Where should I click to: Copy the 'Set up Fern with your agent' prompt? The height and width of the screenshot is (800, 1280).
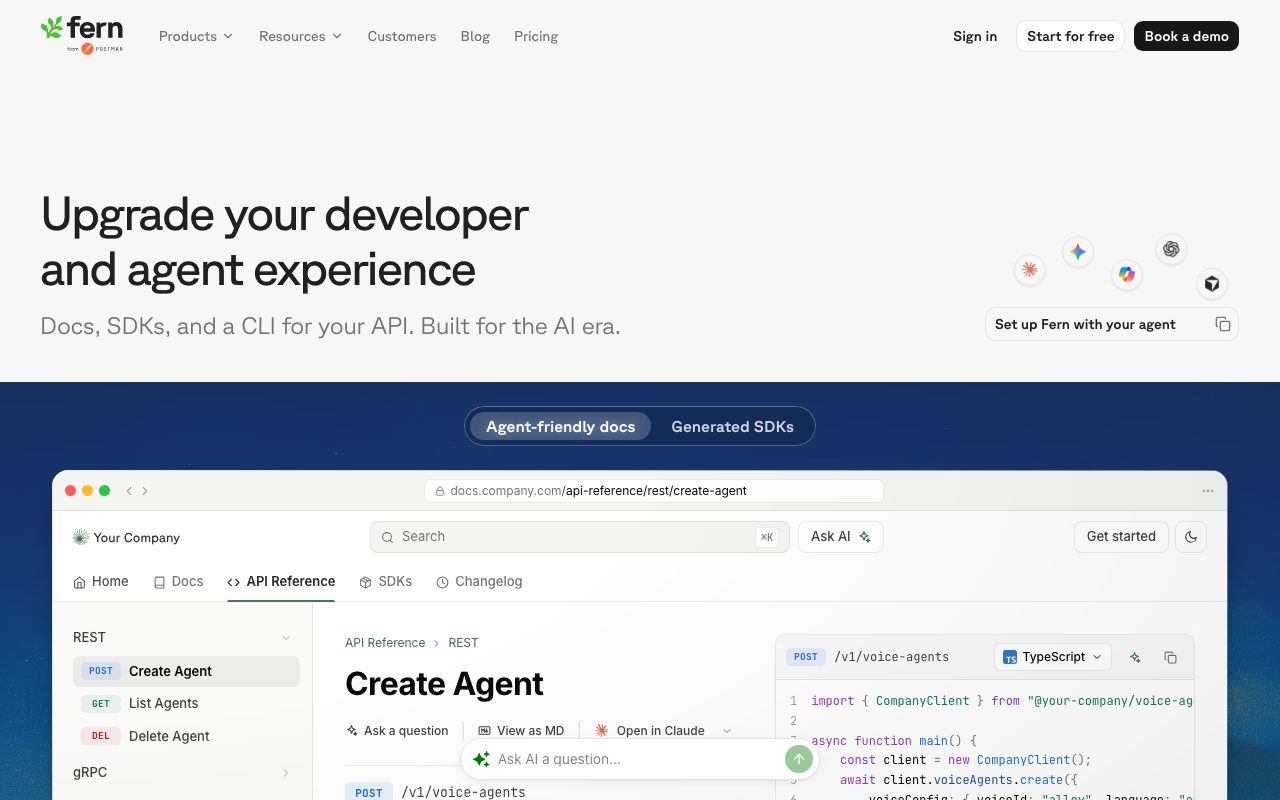click(1222, 324)
